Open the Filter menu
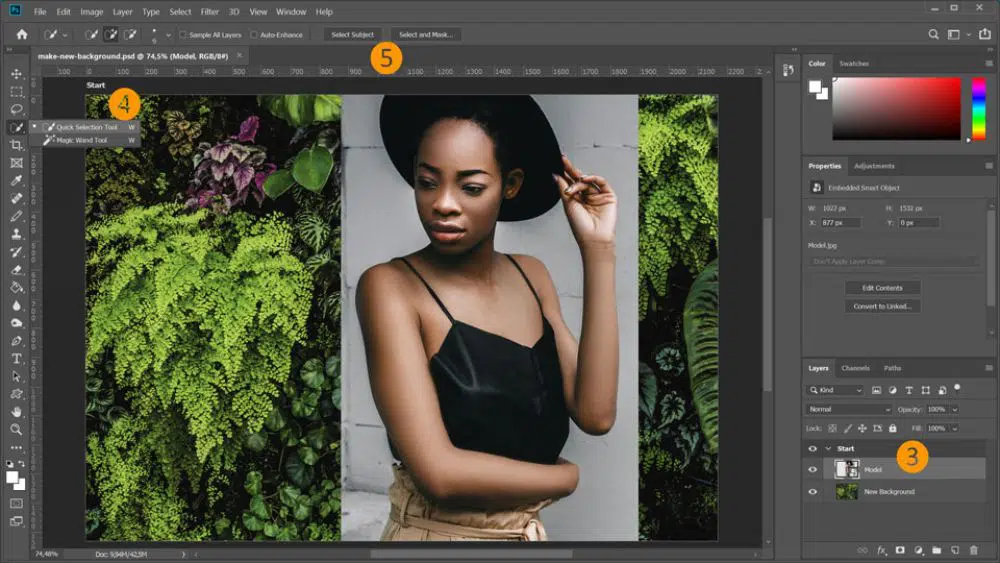Viewport: 1000px width, 563px height. [209, 12]
